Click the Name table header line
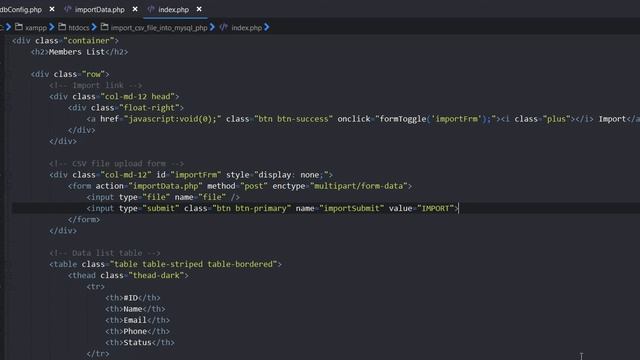Screen dimensions: 640x360 [135, 309]
